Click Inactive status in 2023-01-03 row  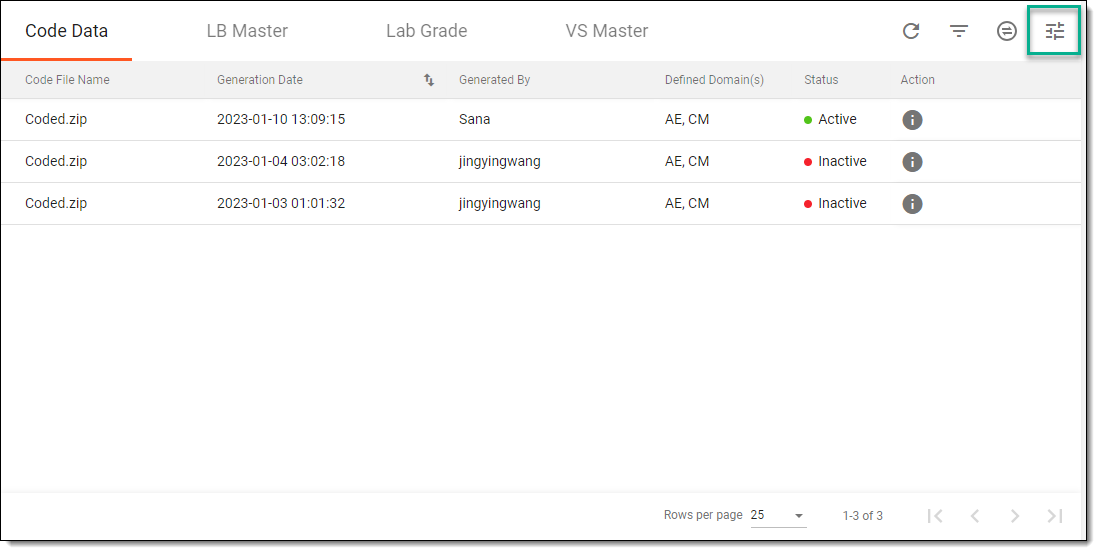click(x=842, y=203)
